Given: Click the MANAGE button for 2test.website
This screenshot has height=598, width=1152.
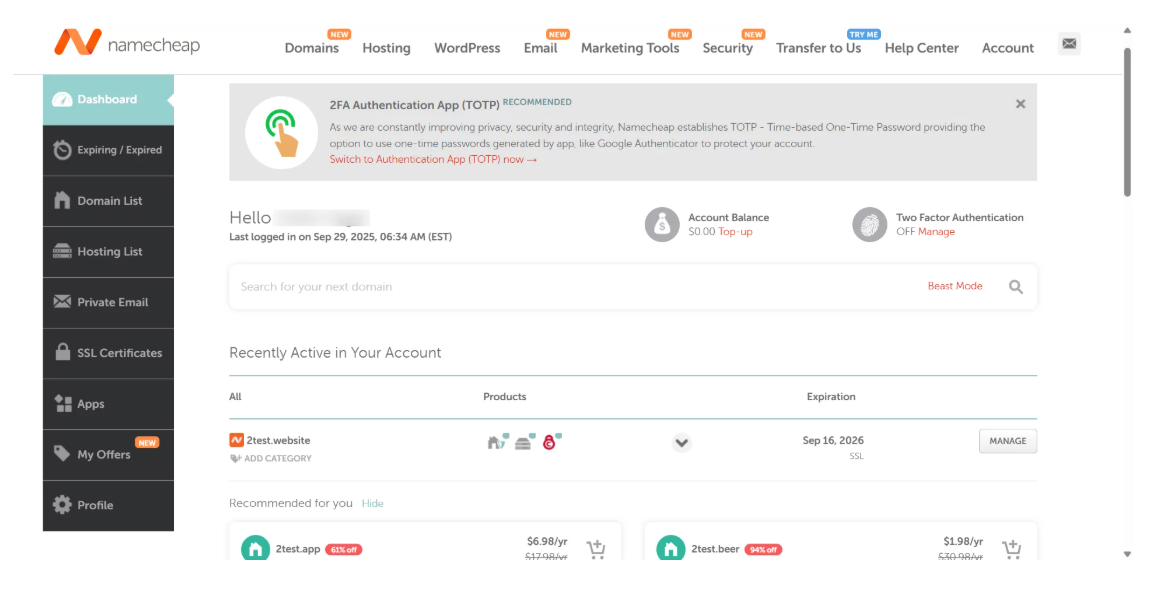Looking at the screenshot, I should (x=1007, y=441).
